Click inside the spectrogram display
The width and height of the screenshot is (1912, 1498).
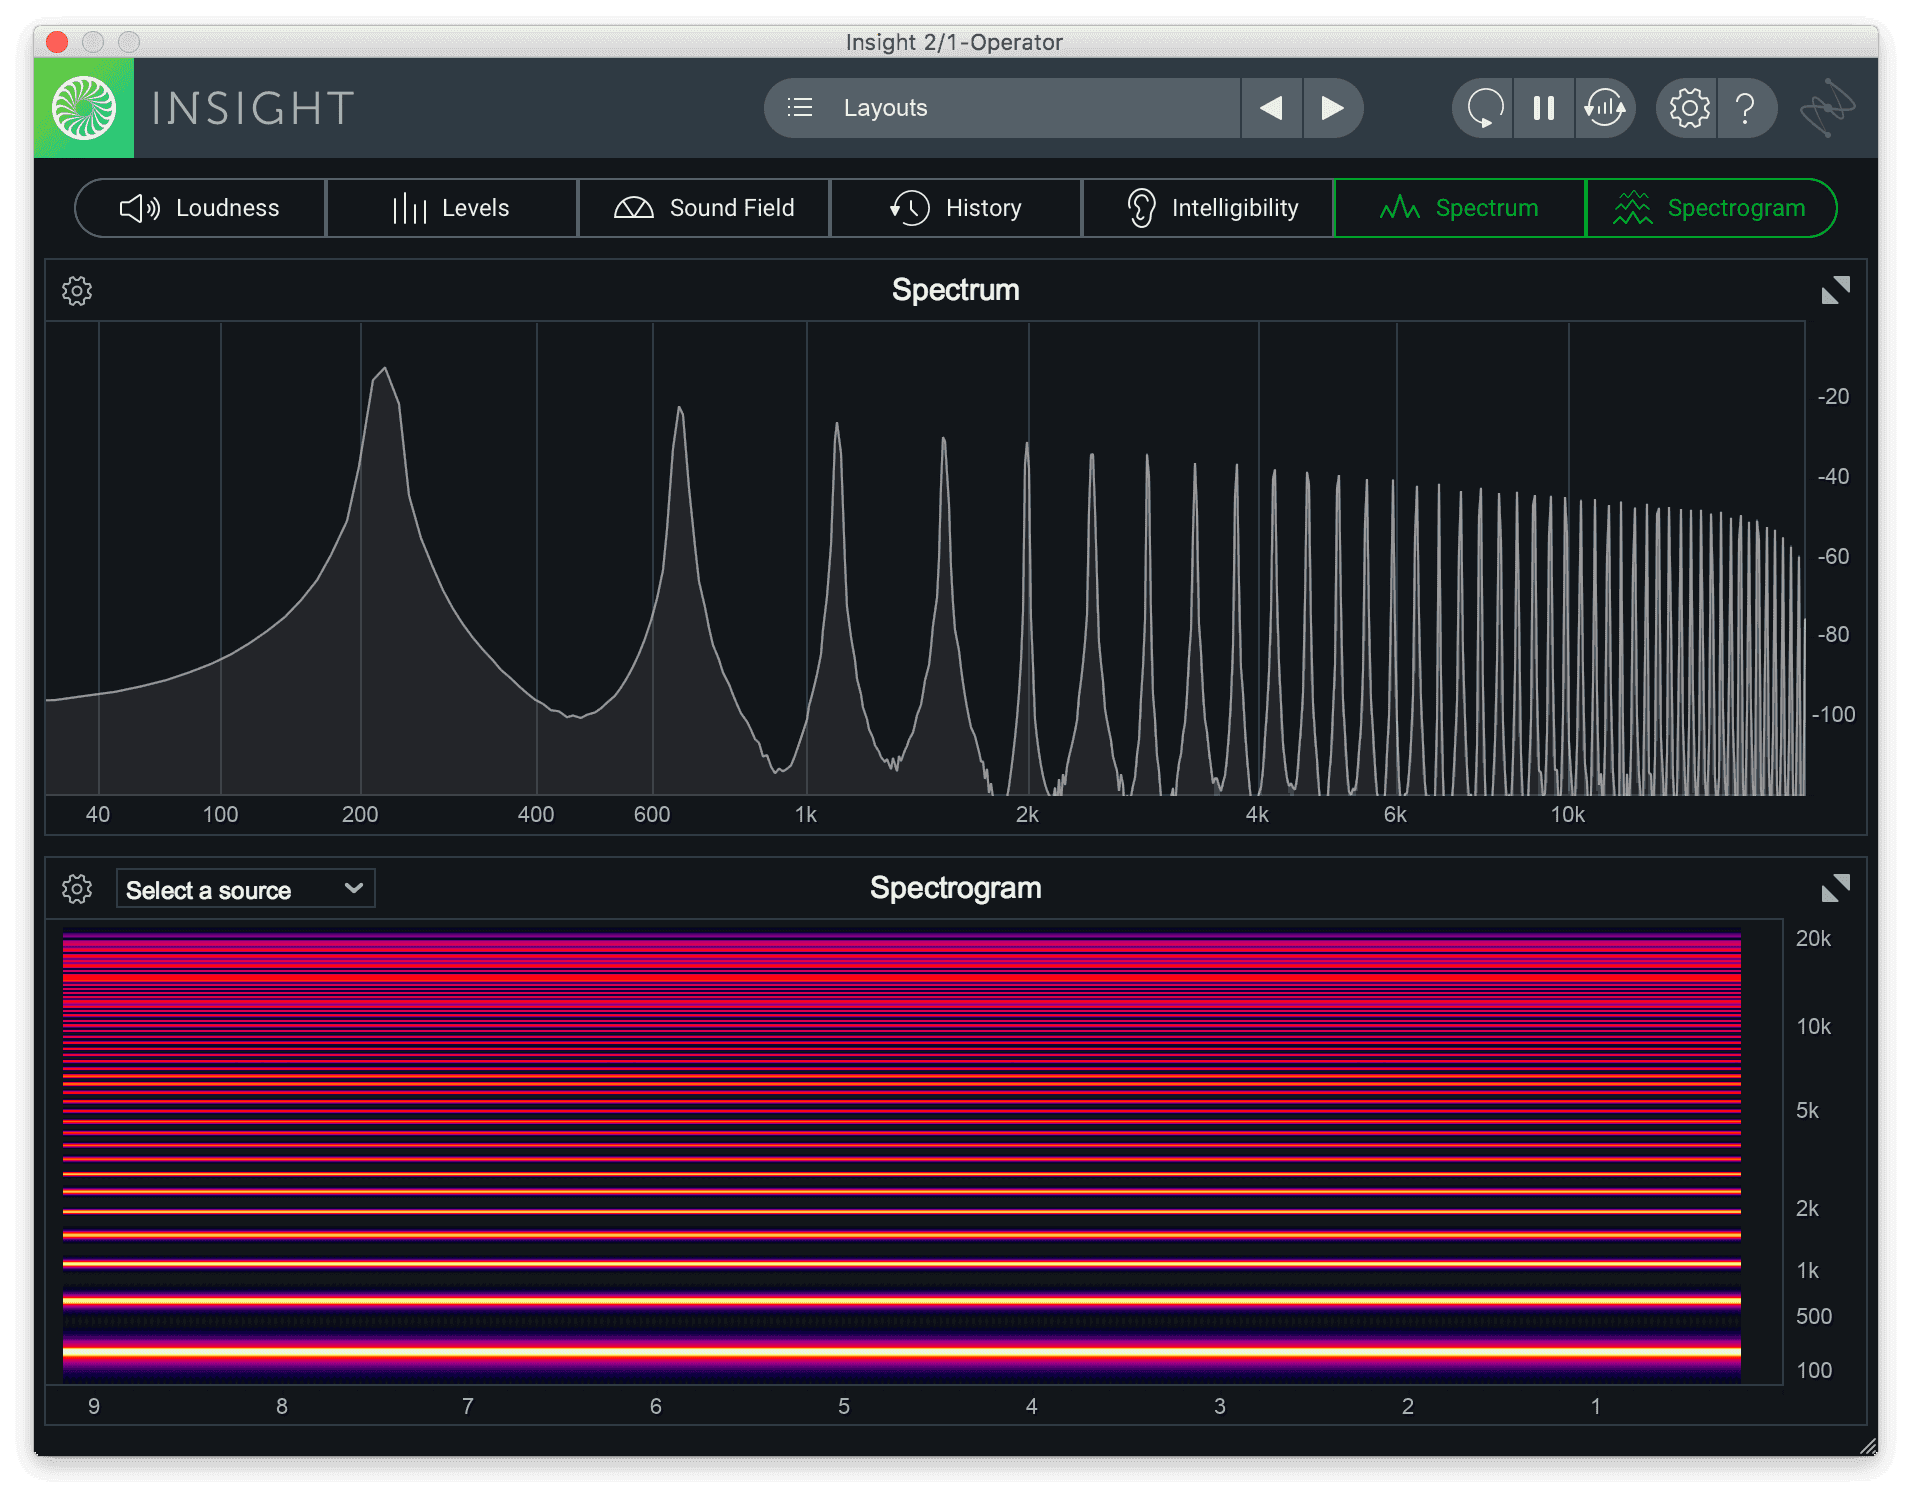pos(902,1158)
